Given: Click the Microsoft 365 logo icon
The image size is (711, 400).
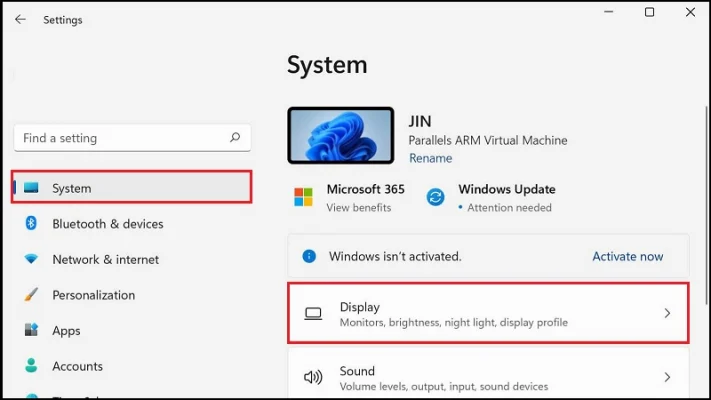Looking at the screenshot, I should coord(303,196).
